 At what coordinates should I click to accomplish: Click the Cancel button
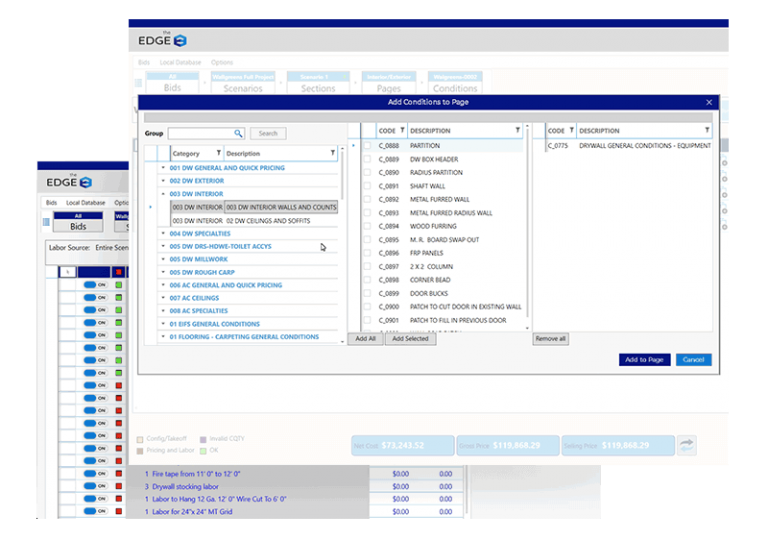pos(693,360)
